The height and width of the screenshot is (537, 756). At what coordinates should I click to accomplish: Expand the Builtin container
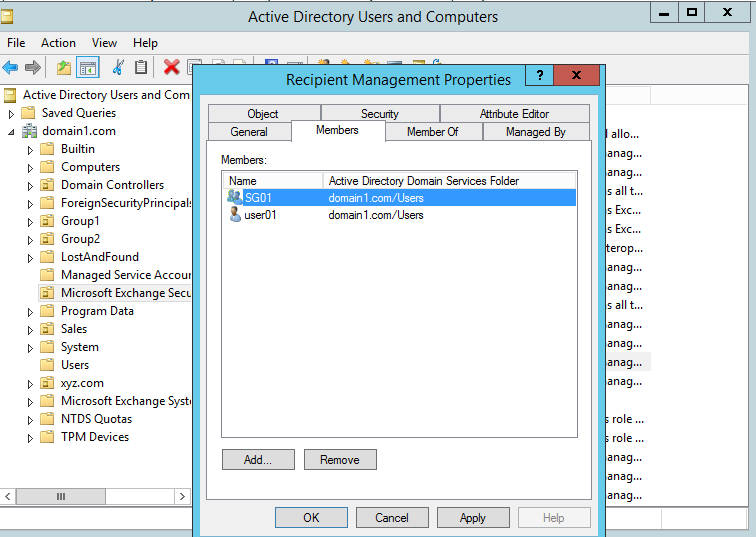30,150
